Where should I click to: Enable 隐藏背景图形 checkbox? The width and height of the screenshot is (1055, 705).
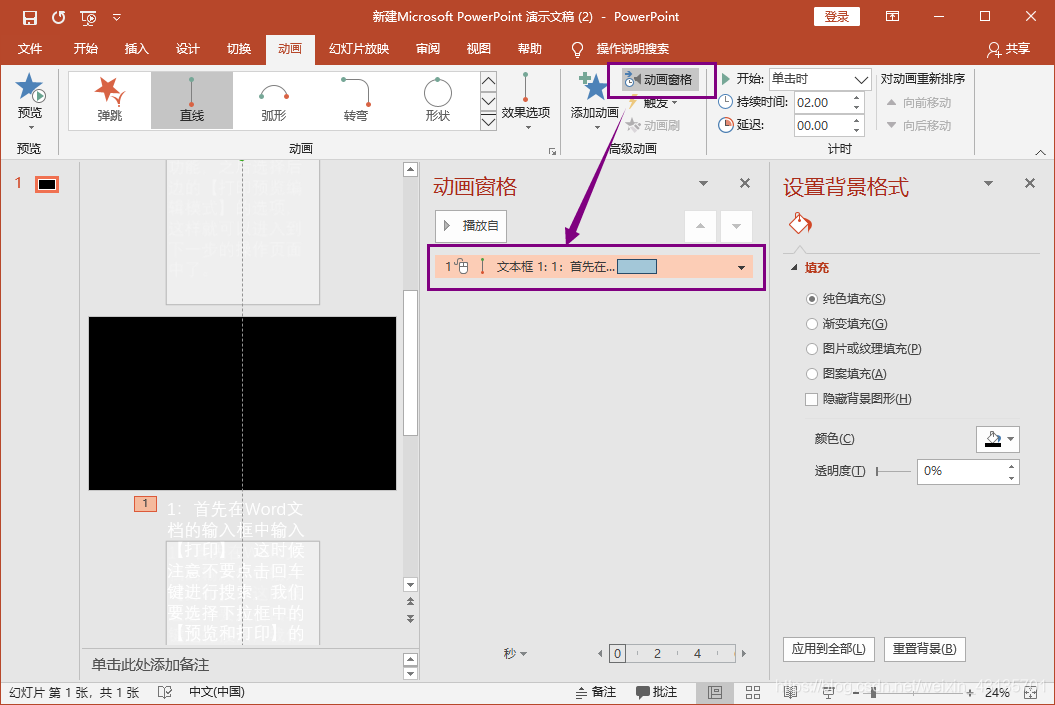tap(811, 399)
